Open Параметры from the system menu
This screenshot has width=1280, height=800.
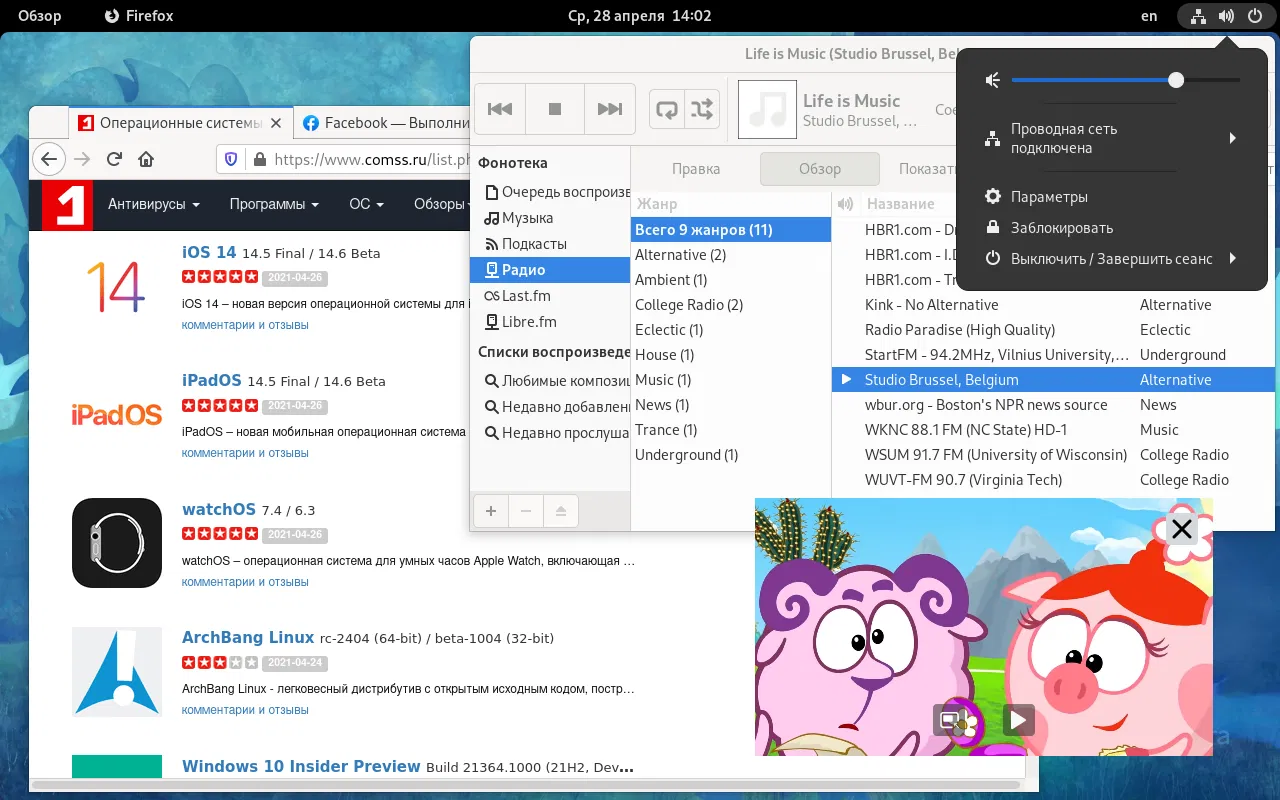[x=1112, y=197]
